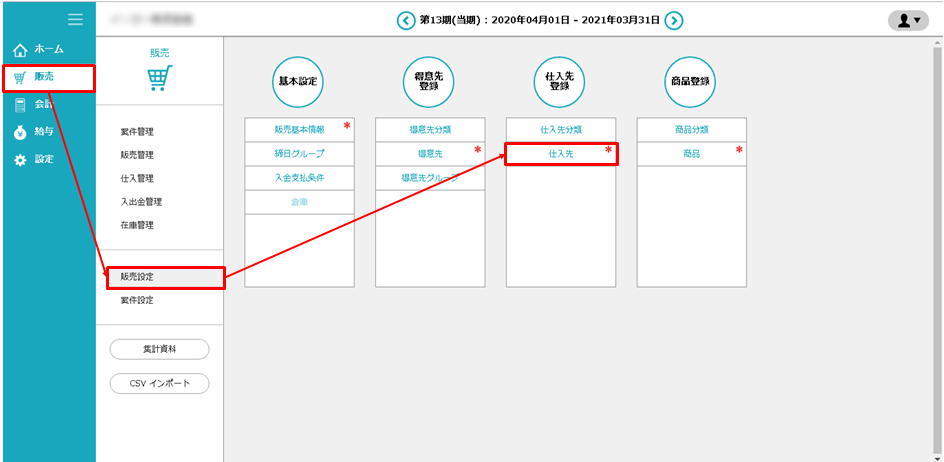
Task: Click the large cart icon under 販売
Action: coord(159,79)
